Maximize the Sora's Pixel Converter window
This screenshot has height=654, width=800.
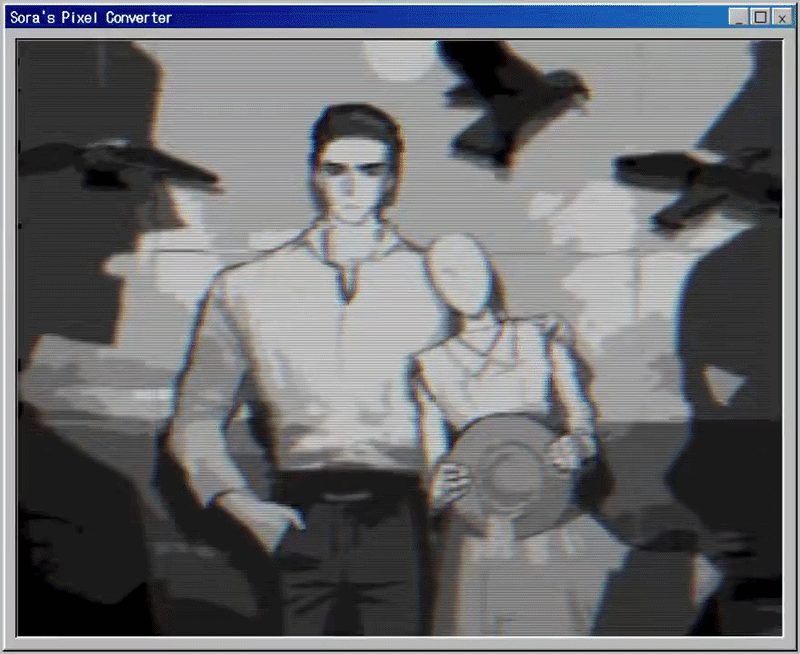pyautogui.click(x=760, y=17)
